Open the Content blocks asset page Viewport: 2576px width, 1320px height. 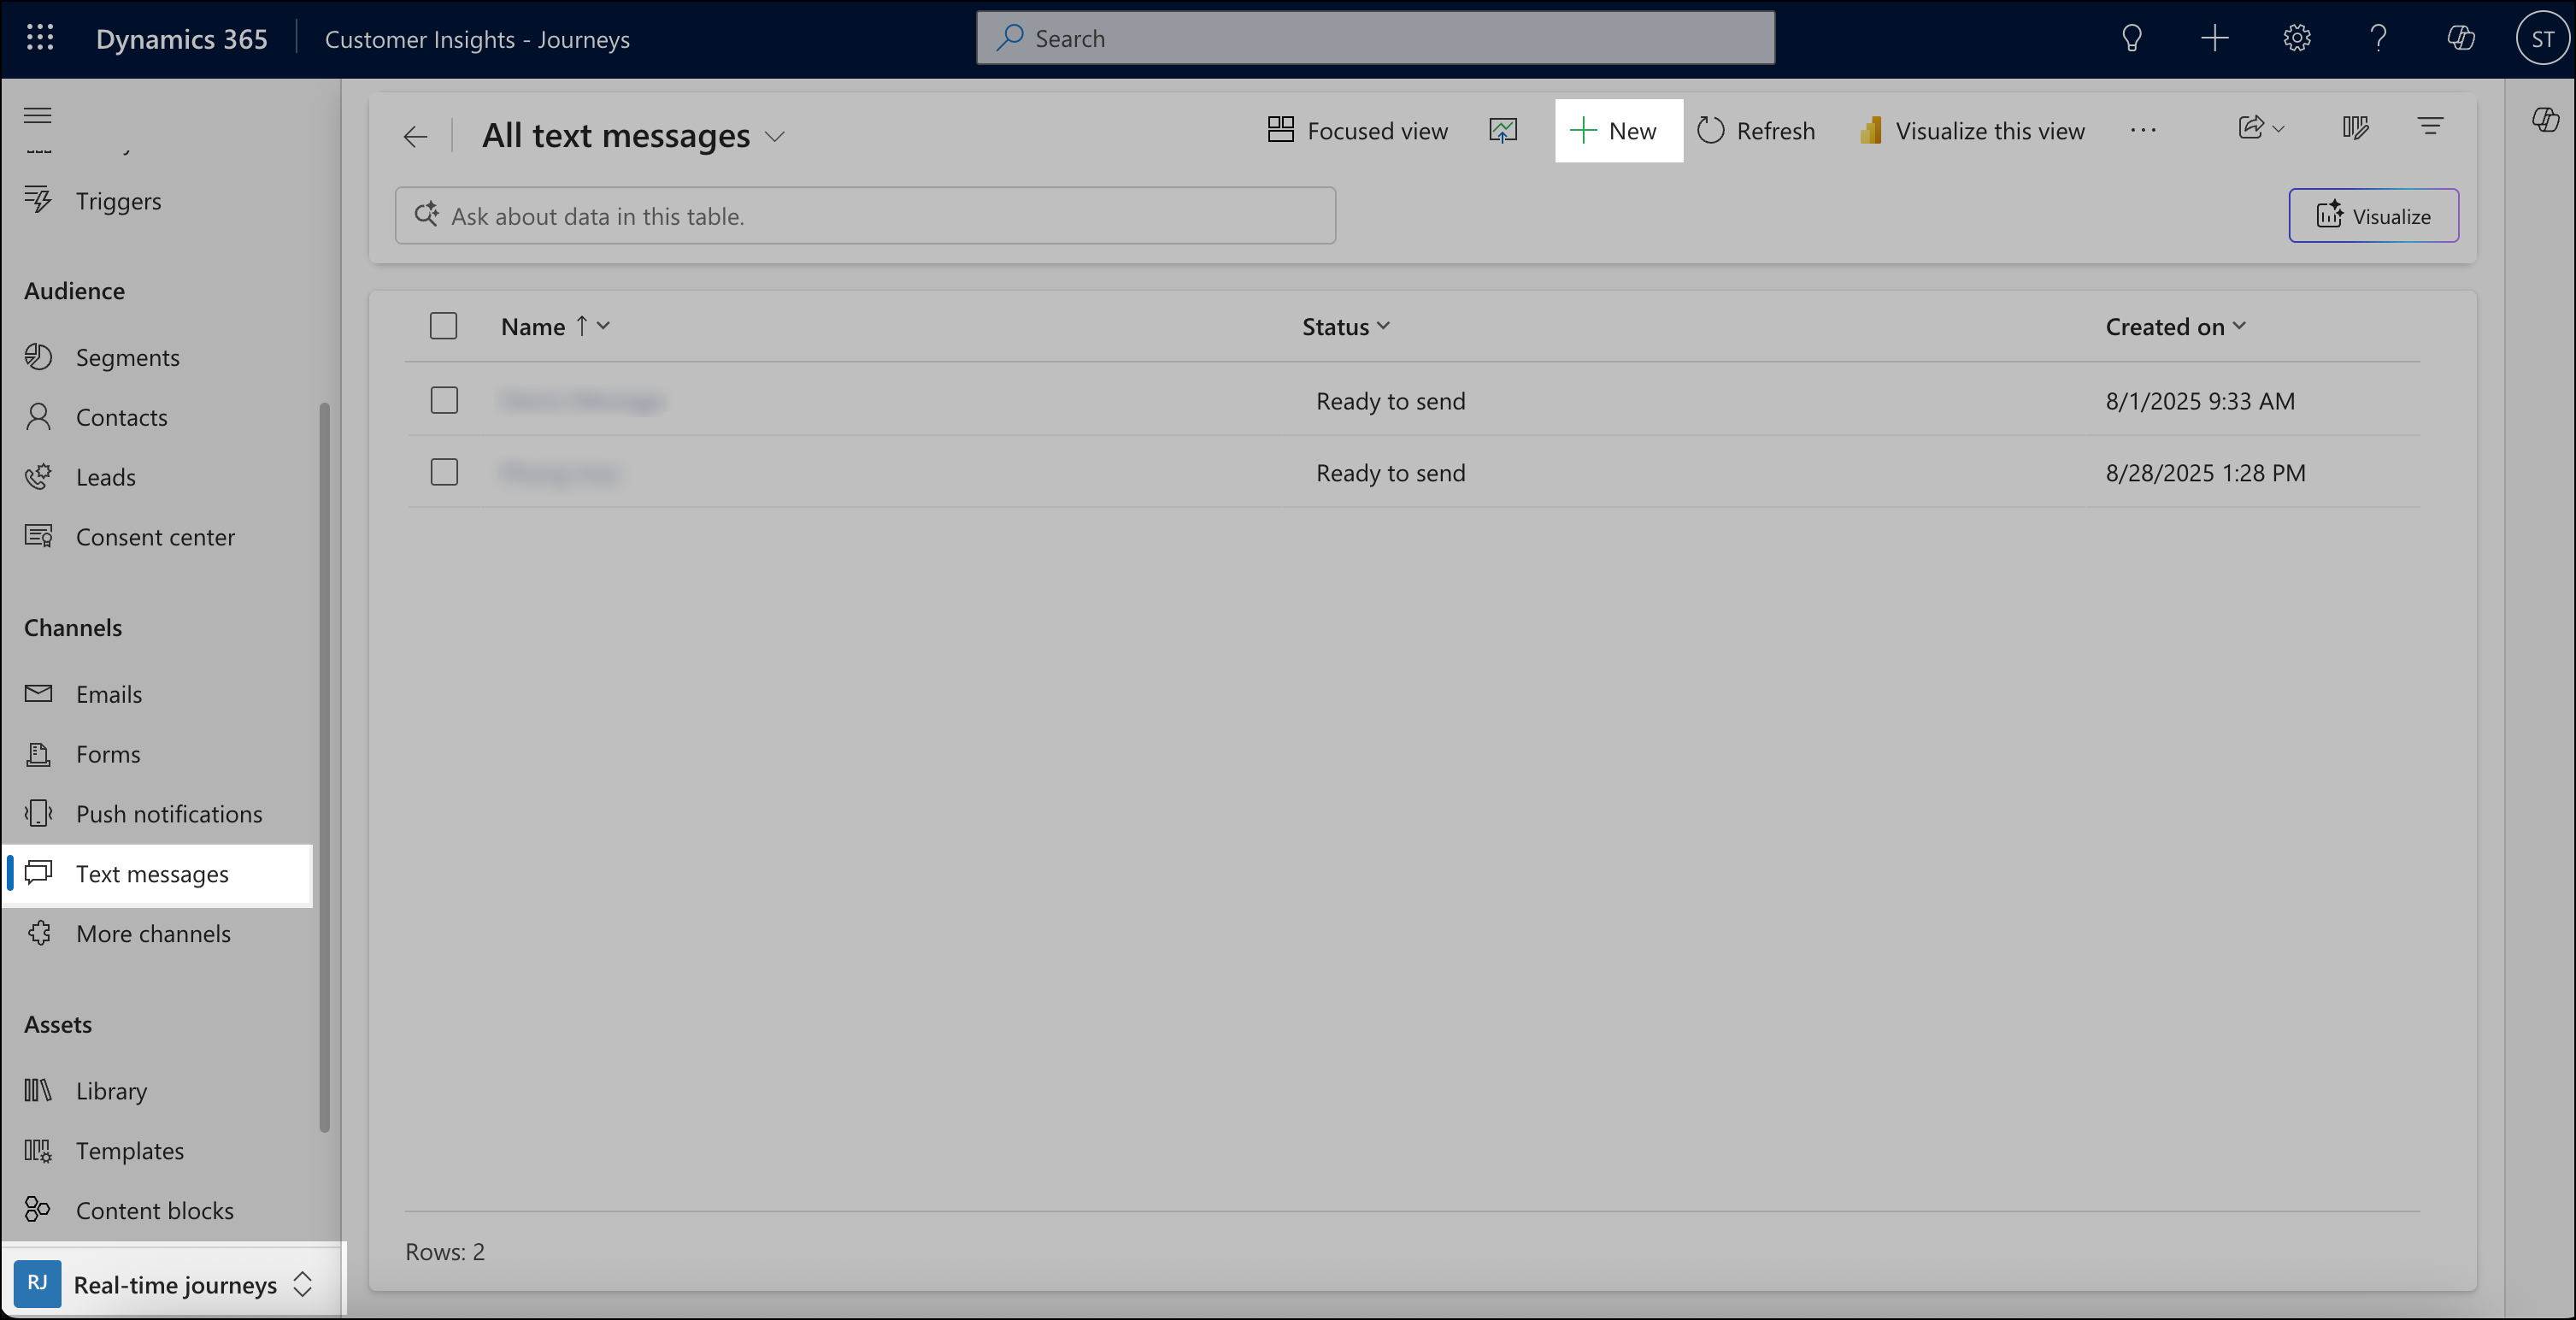pyautogui.click(x=154, y=1210)
